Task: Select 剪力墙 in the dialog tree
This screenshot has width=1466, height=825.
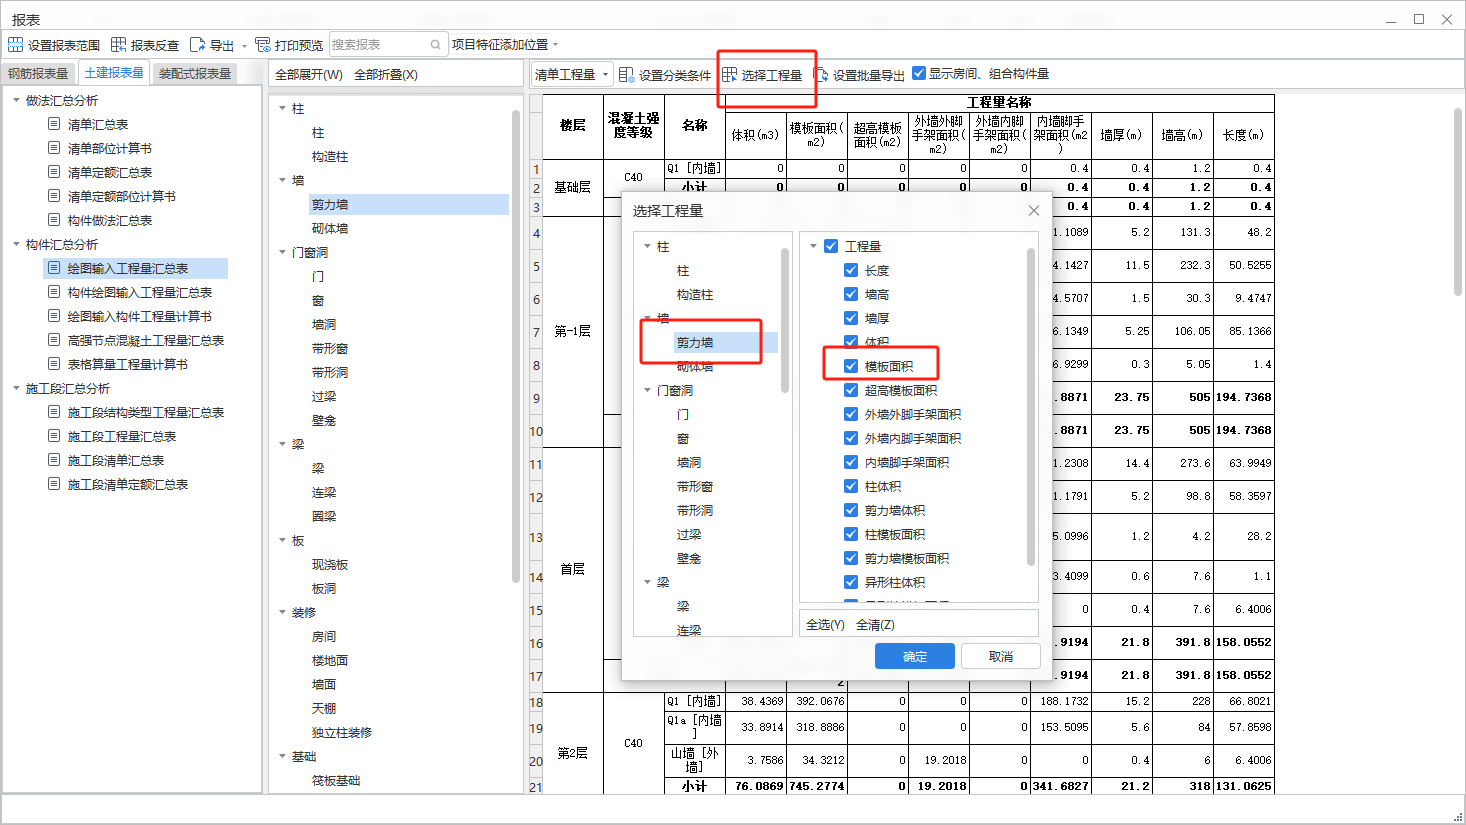Action: tap(695, 342)
